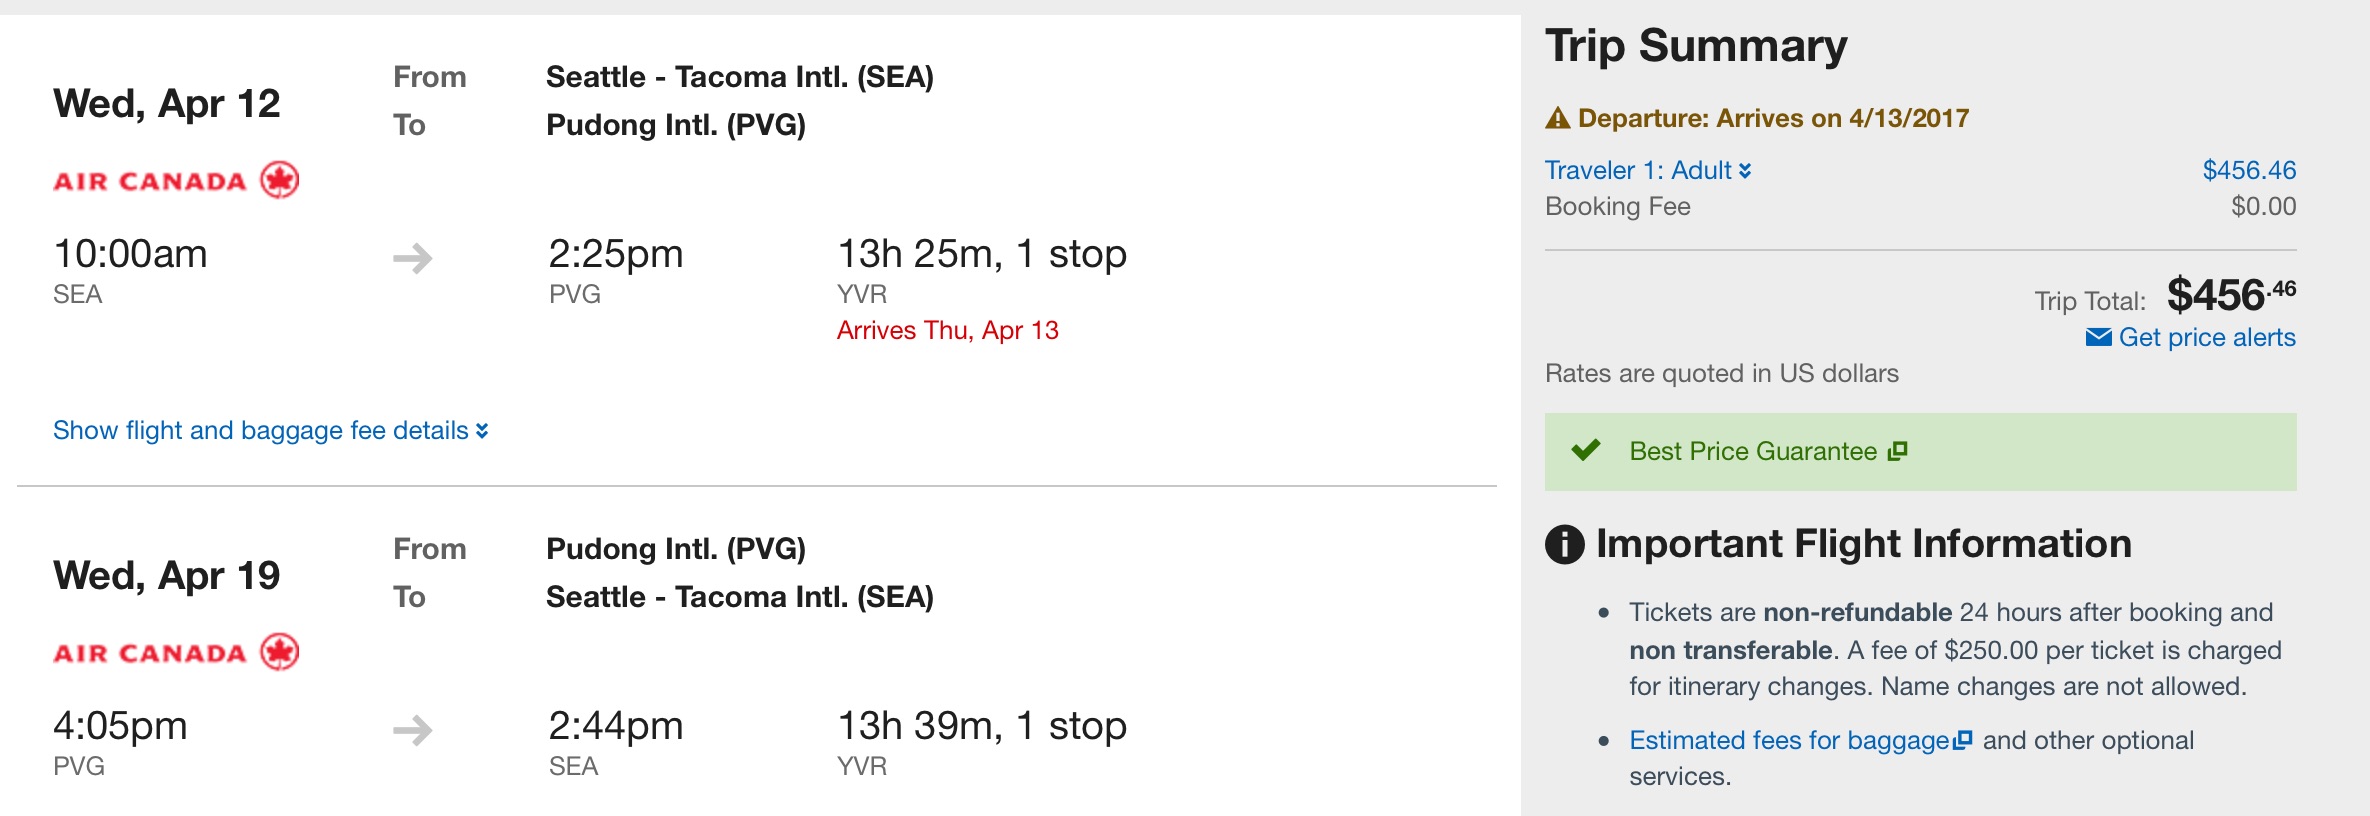The width and height of the screenshot is (2370, 816).
Task: Click the Arrives Thu, Apr 13 red notice
Action: pos(948,330)
